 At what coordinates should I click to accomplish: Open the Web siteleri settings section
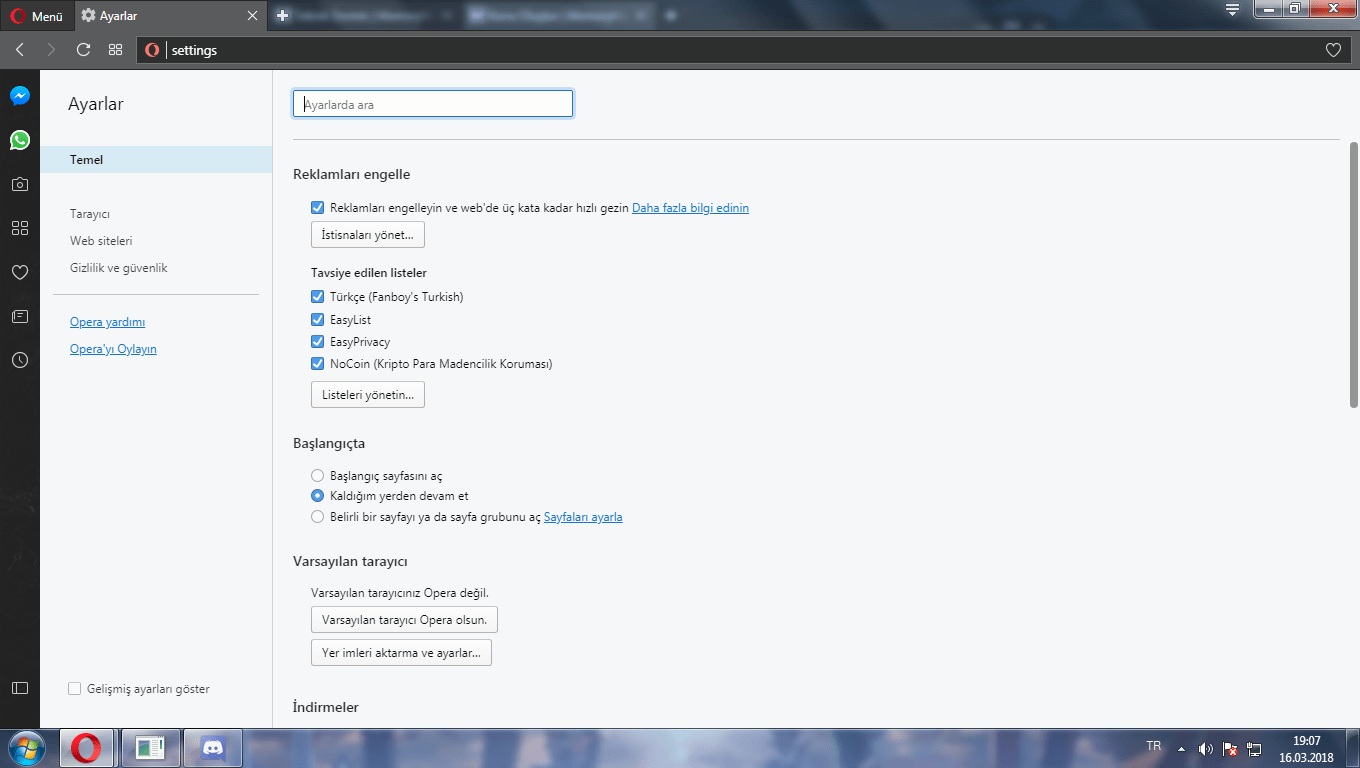click(101, 241)
